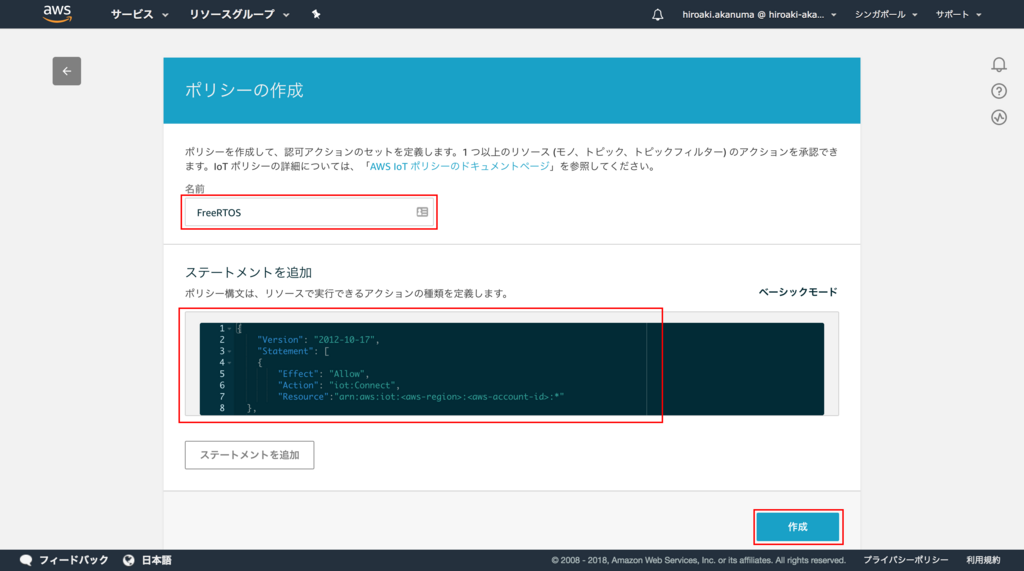Click the "Version": "2012-10-17" code line
The image size is (1024, 571).
(317, 340)
